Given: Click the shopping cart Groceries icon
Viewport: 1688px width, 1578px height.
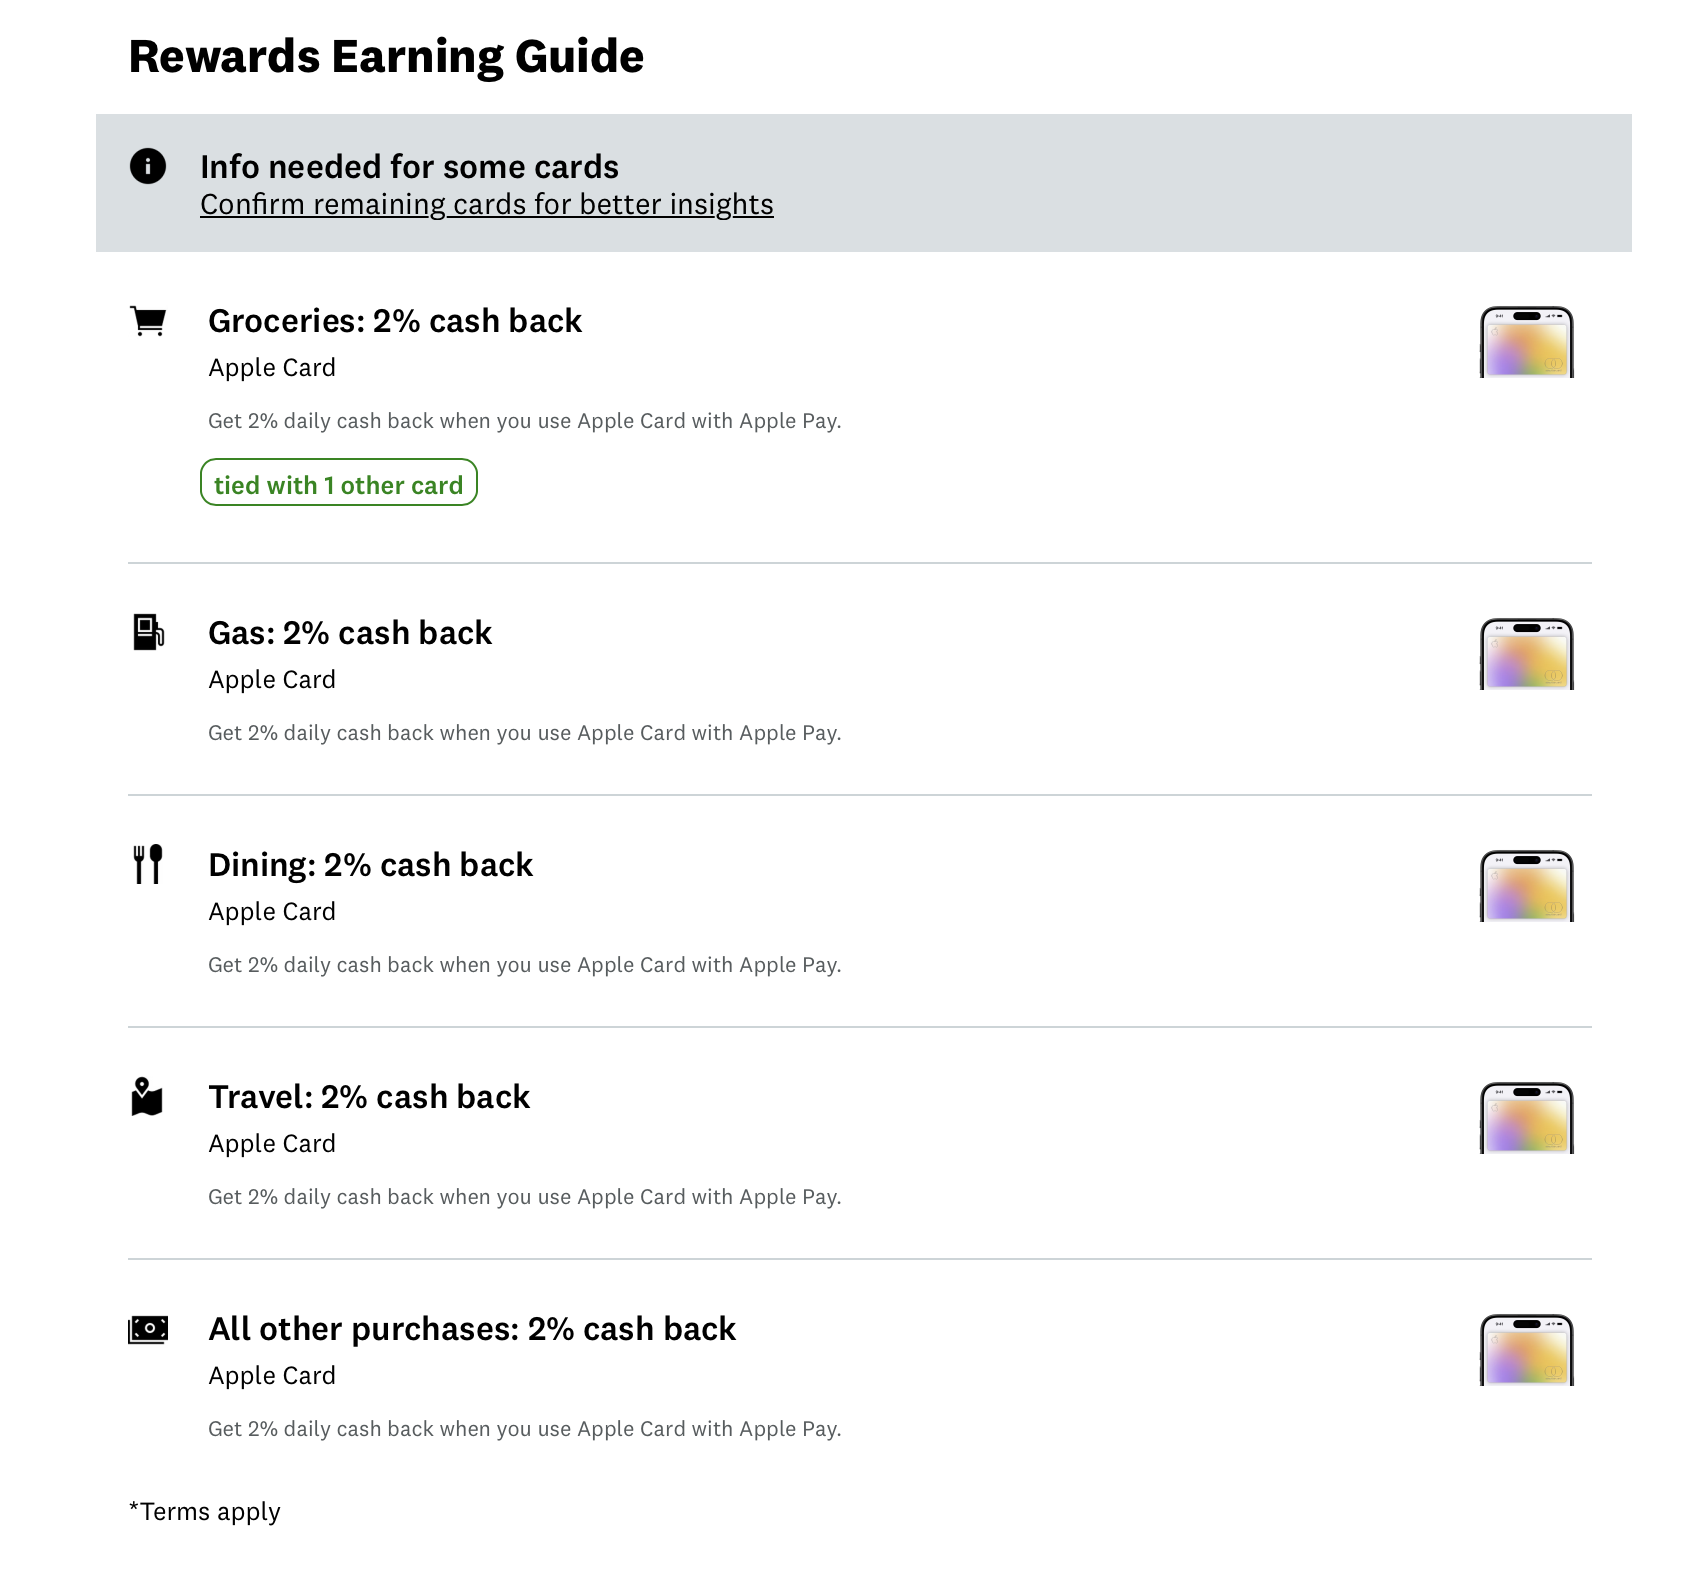Looking at the screenshot, I should click(148, 321).
